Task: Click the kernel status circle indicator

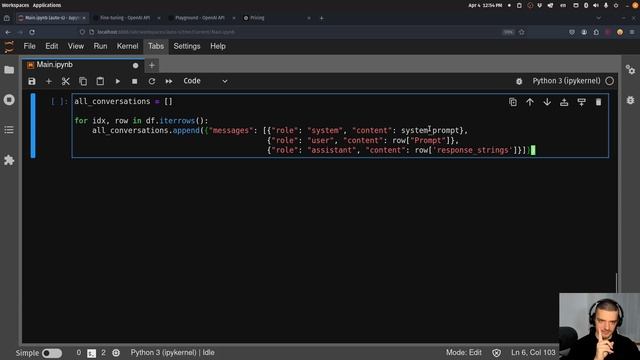Action: point(609,81)
